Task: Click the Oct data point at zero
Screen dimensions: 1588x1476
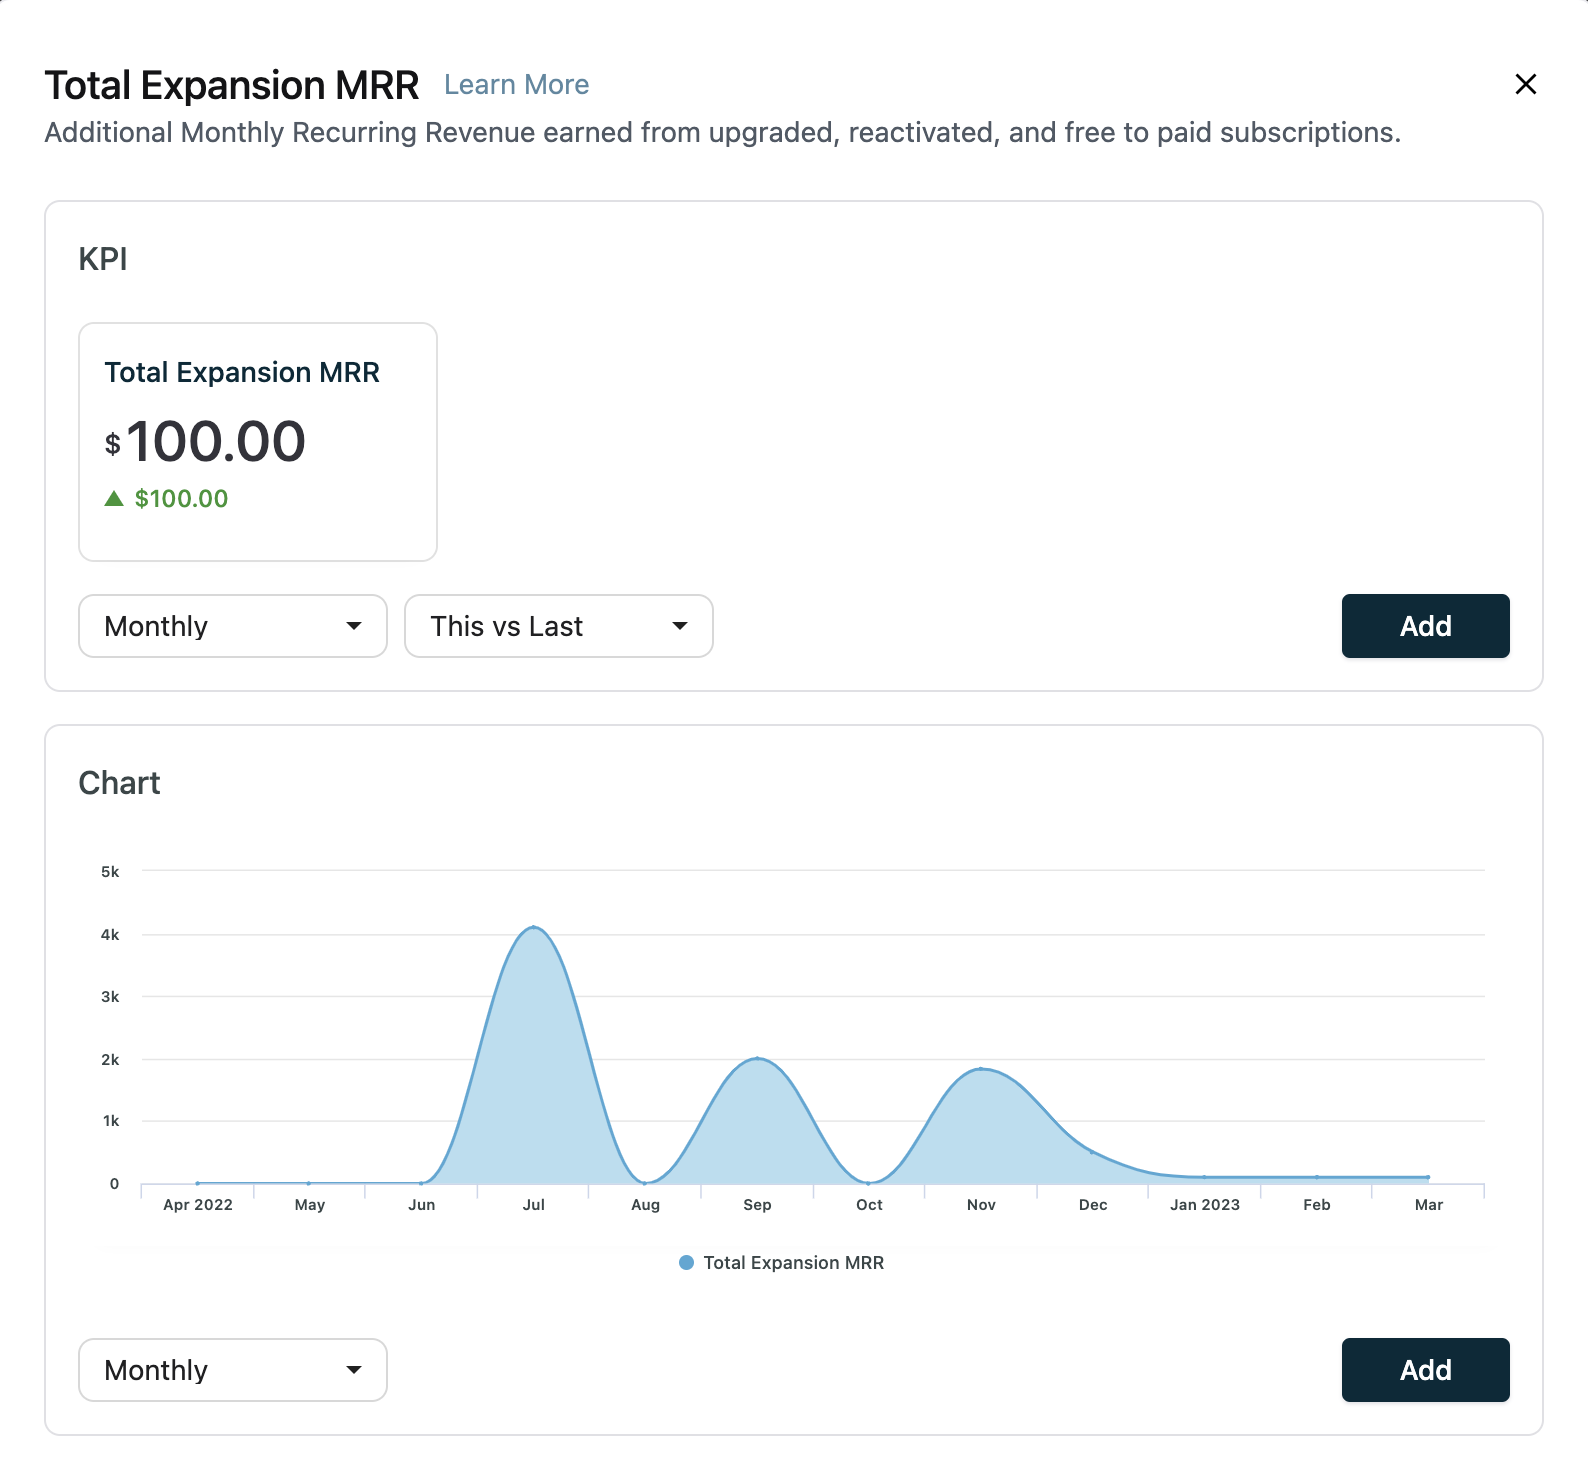Action: pyautogui.click(x=869, y=1183)
